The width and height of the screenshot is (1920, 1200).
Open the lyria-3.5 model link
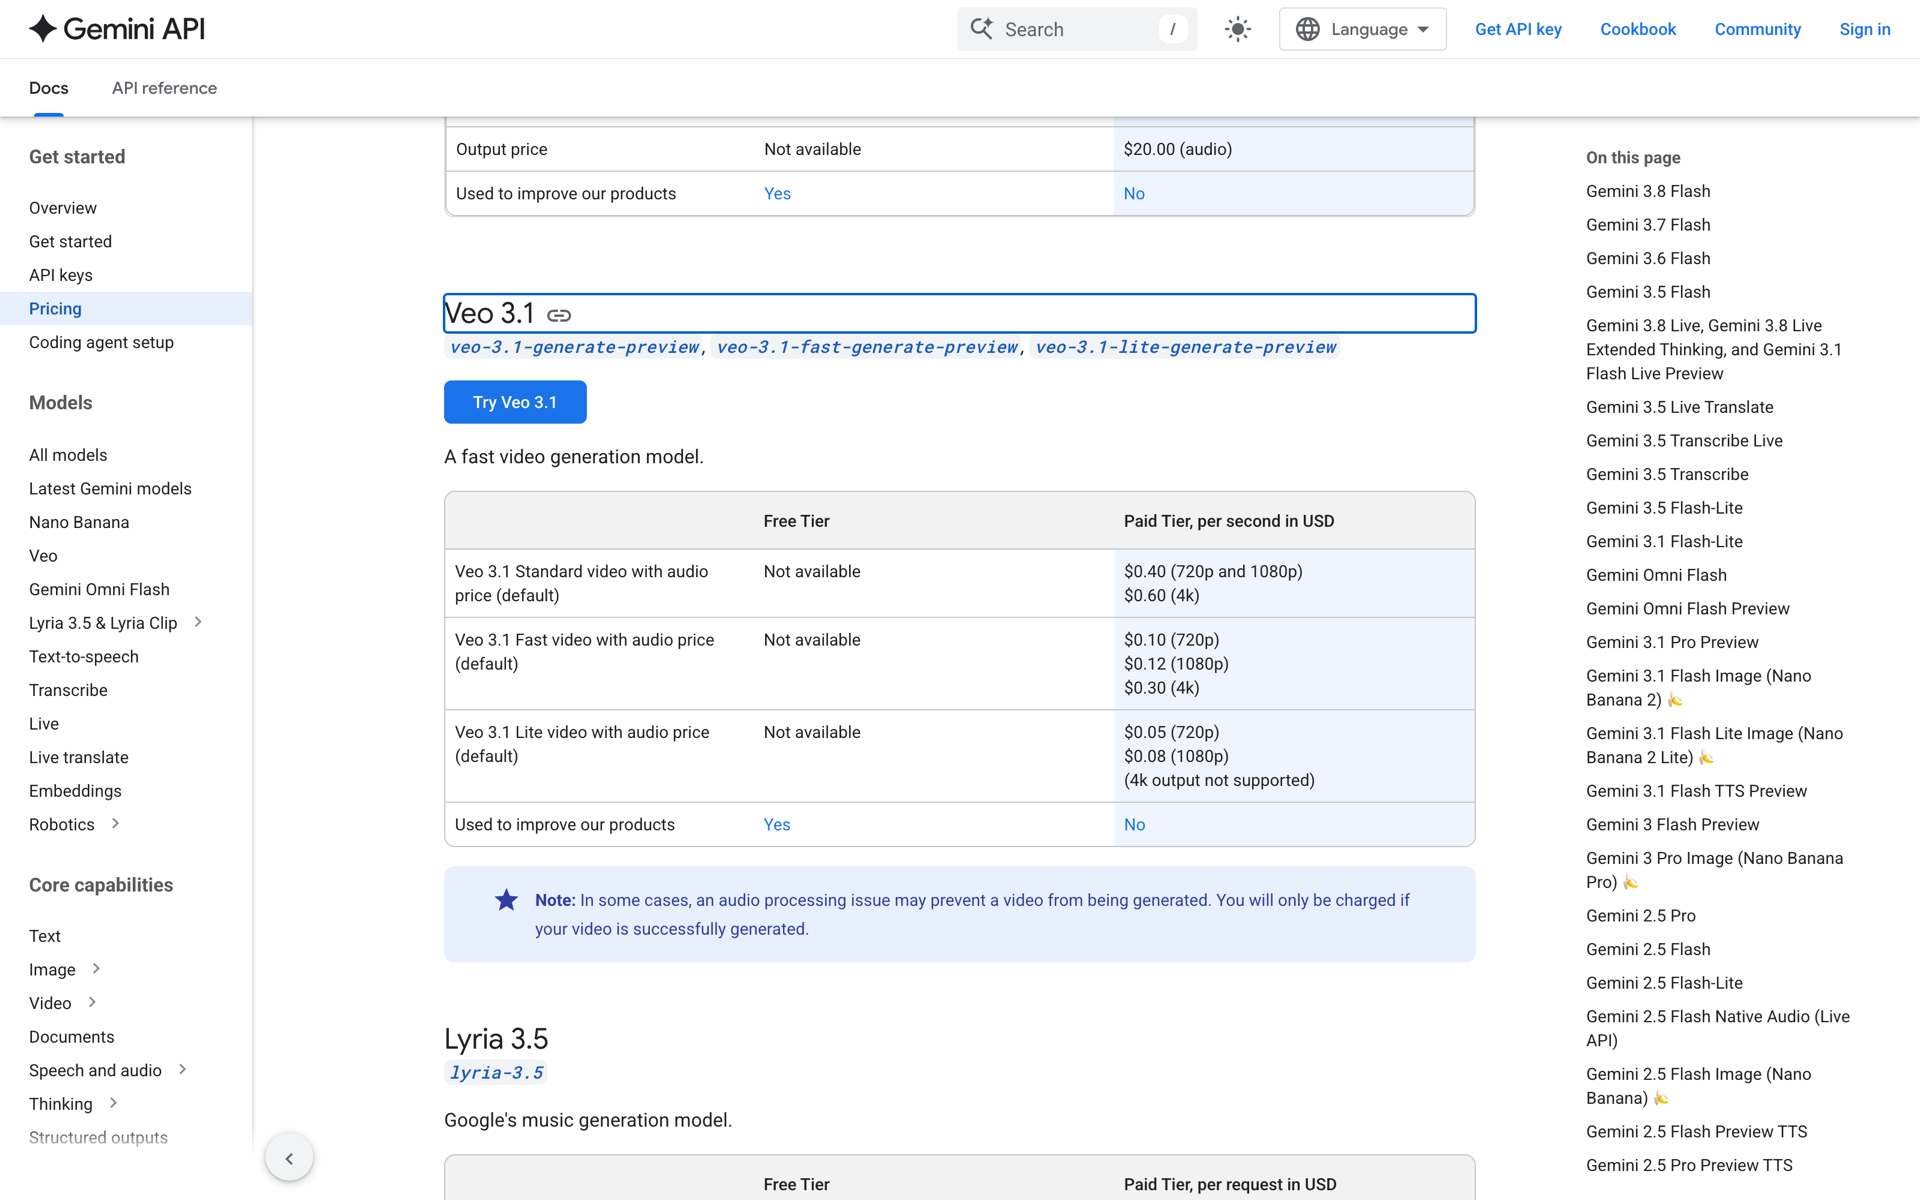pos(496,1073)
